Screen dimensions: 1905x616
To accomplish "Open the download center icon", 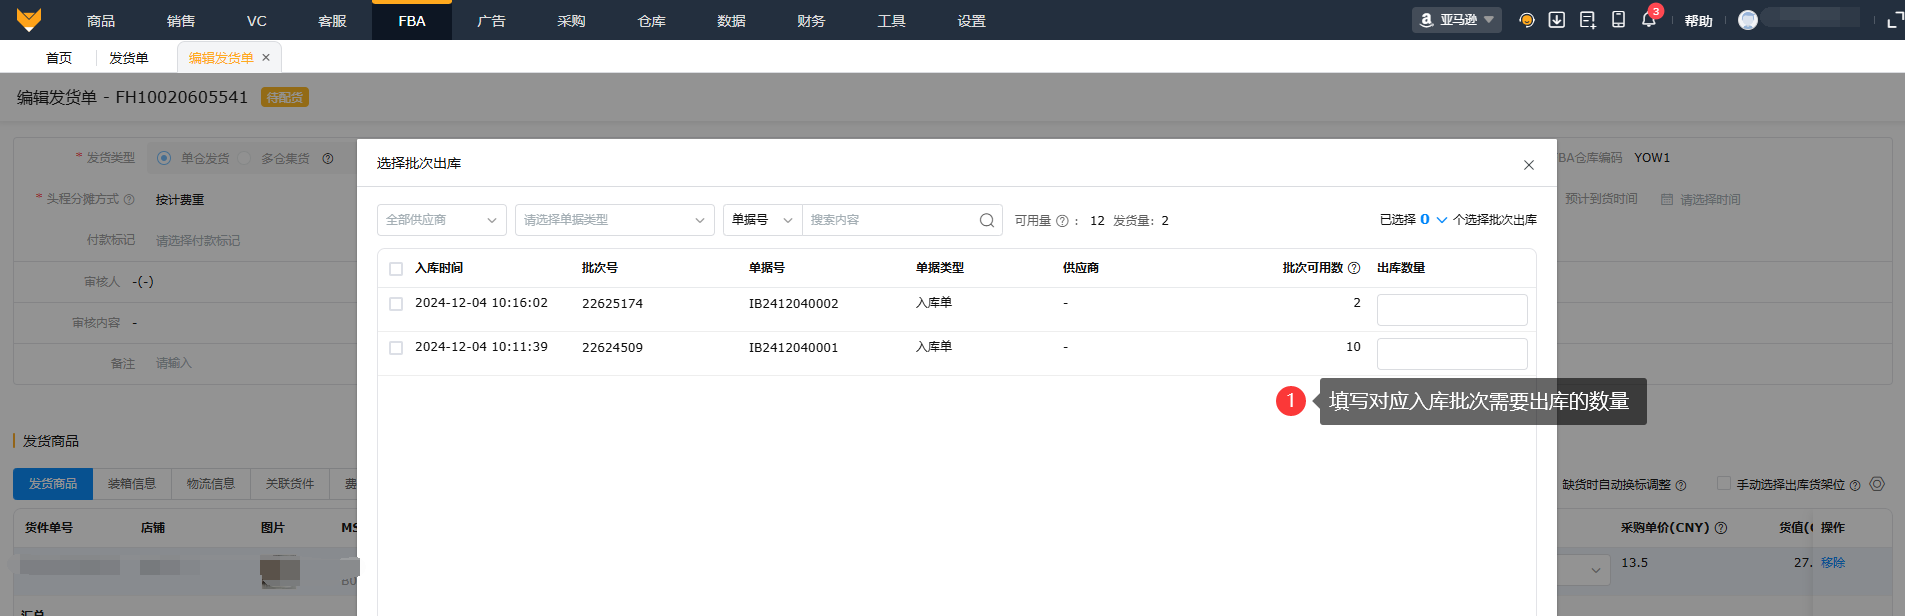I will (1557, 20).
